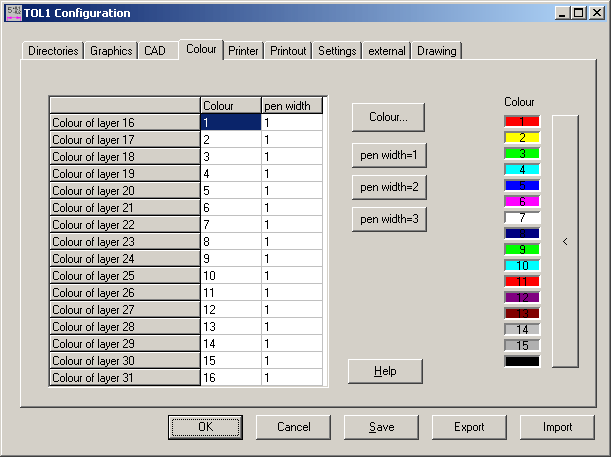The image size is (611, 457).
Task: Go to the Drawing tab
Action: click(x=437, y=51)
